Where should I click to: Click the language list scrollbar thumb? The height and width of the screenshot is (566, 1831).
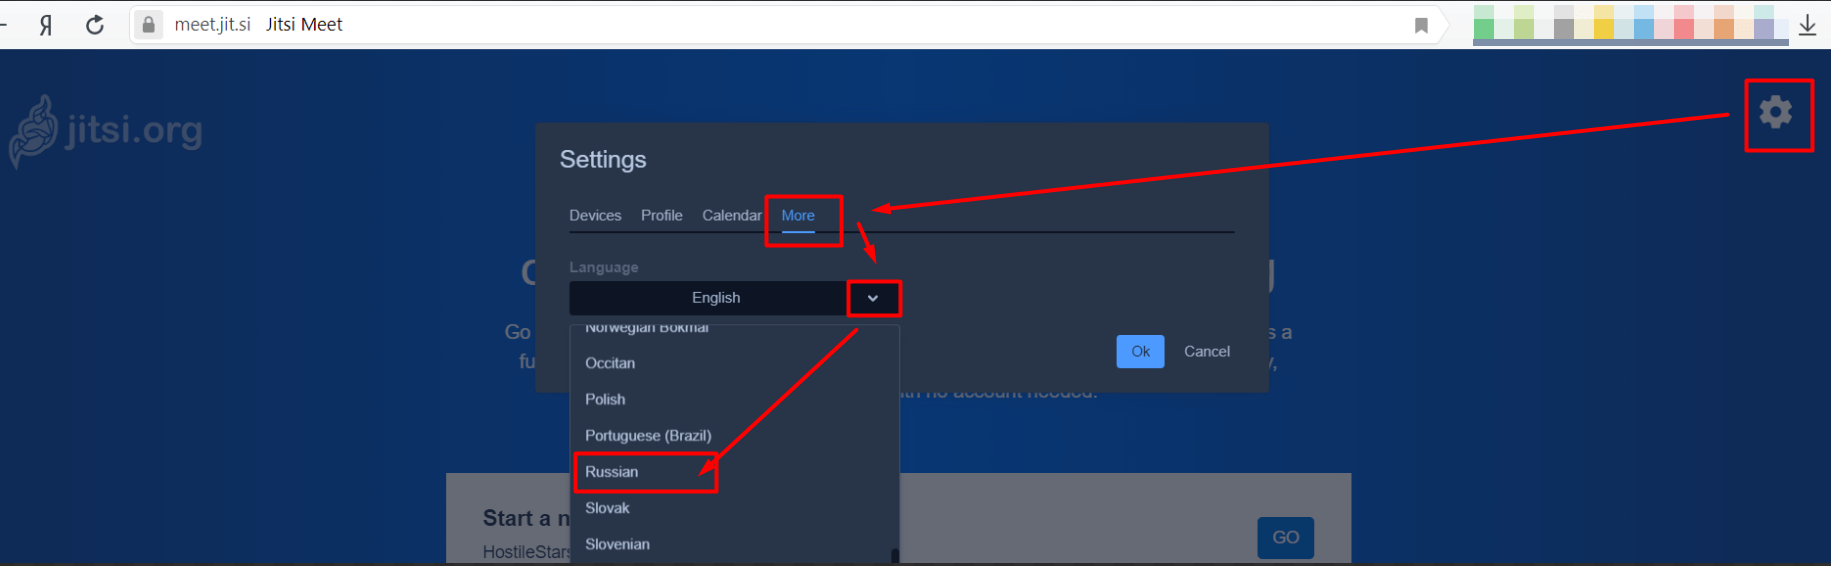[895, 555]
